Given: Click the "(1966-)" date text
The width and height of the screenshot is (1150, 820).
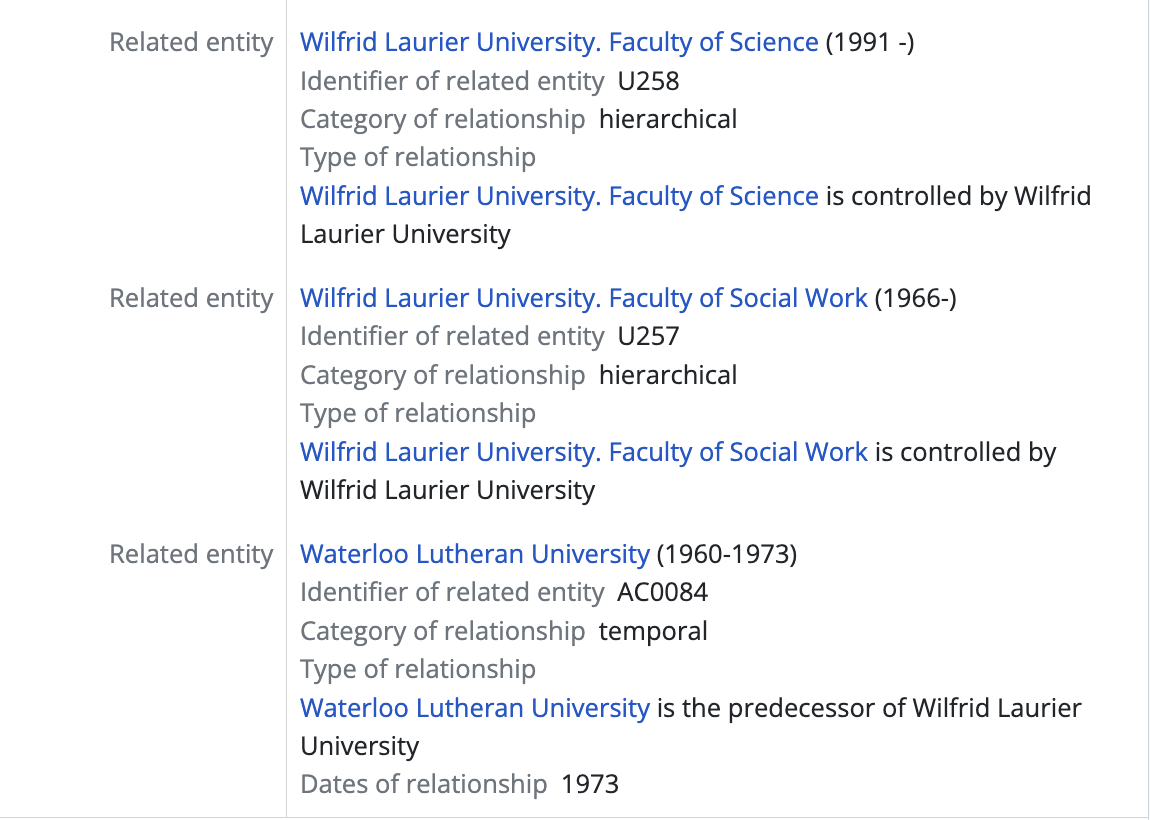Looking at the screenshot, I should (916, 298).
